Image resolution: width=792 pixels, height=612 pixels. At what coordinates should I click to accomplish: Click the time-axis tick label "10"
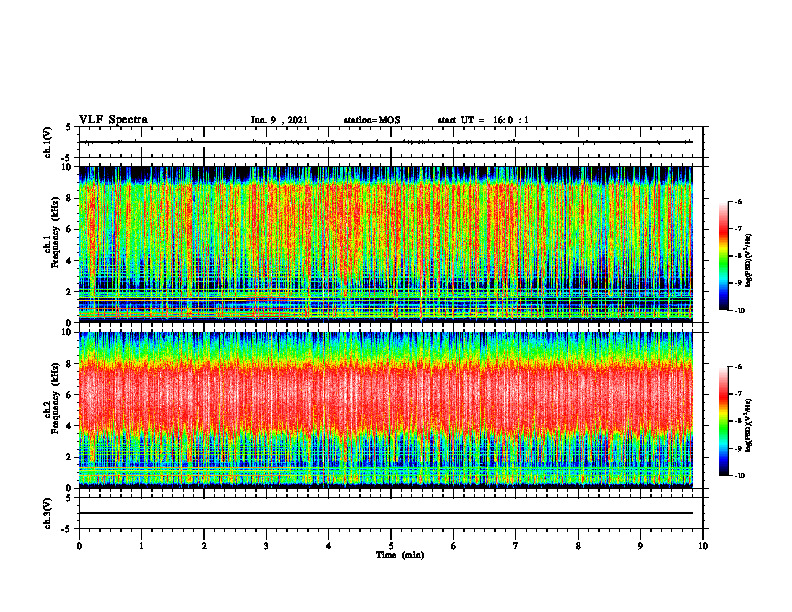[703, 546]
